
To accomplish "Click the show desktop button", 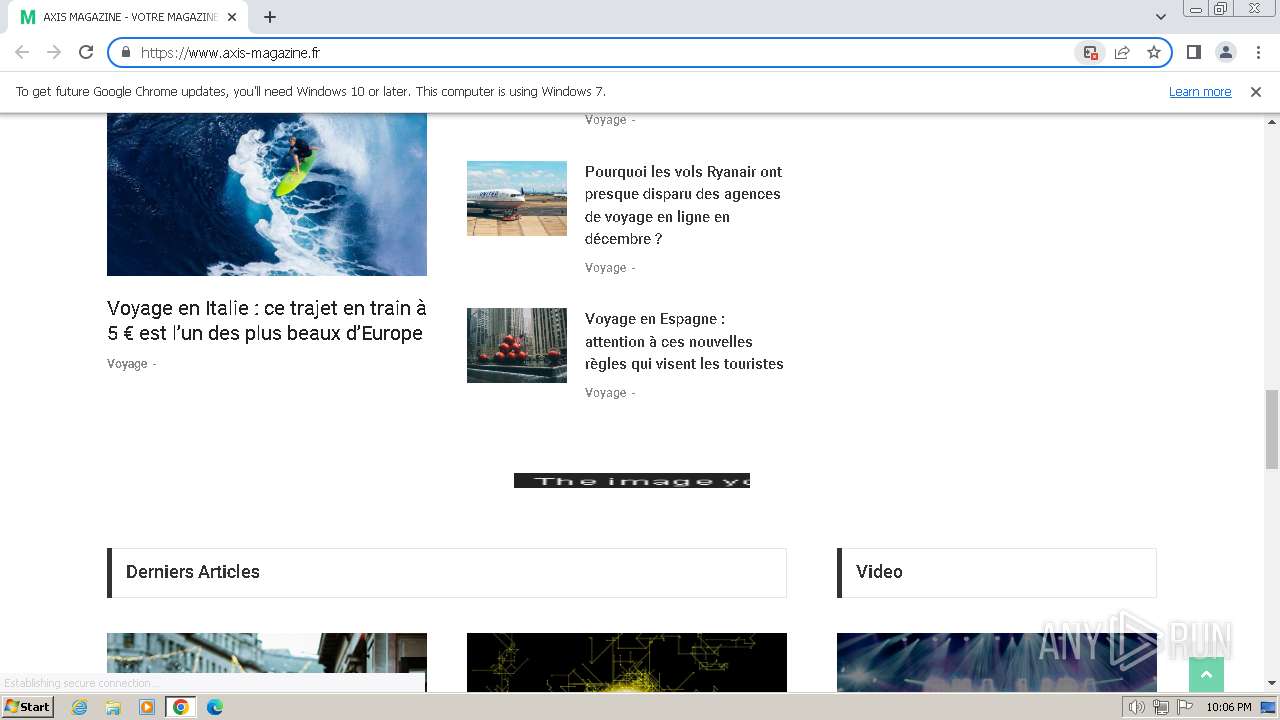I will click(x=1269, y=707).
